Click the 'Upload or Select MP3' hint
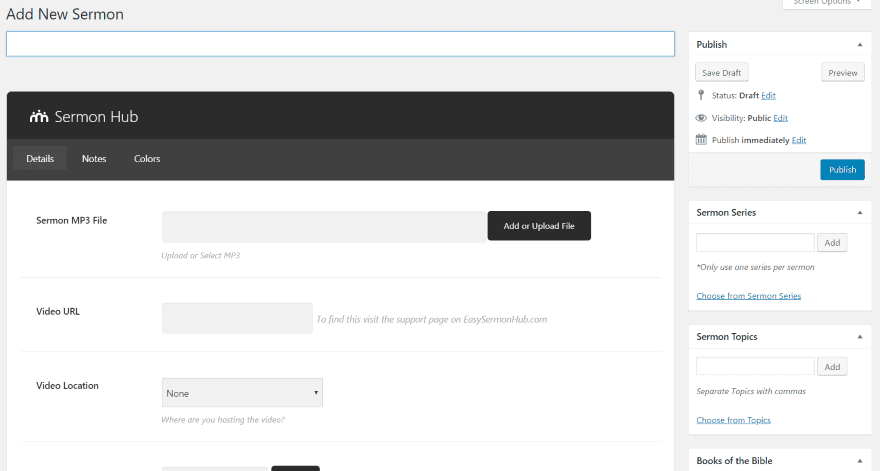 point(201,255)
